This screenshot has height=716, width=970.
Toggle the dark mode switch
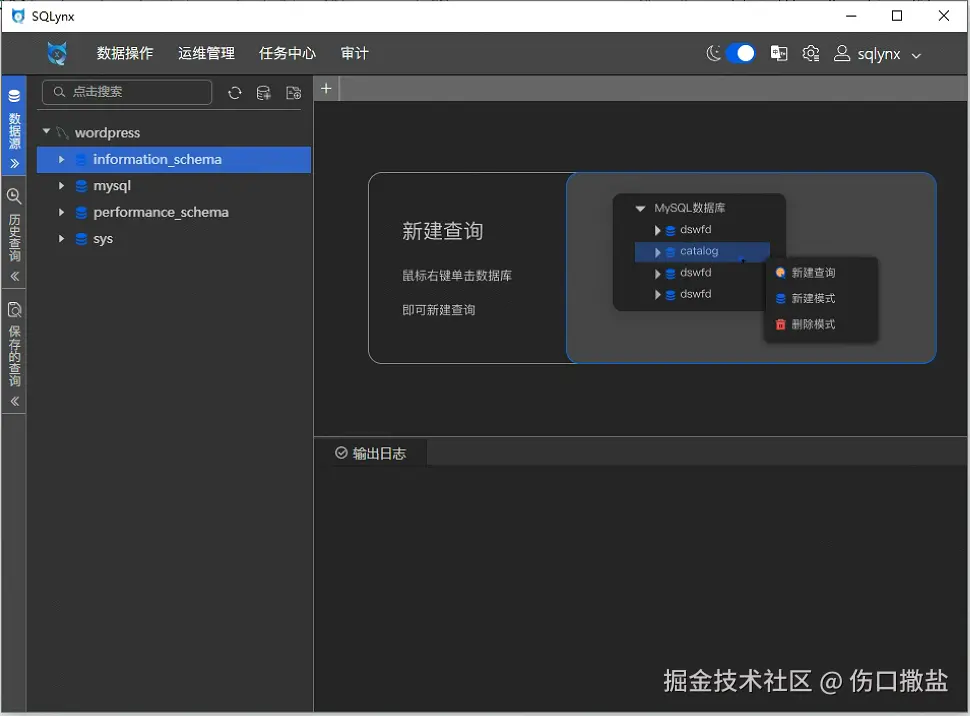[x=740, y=54]
